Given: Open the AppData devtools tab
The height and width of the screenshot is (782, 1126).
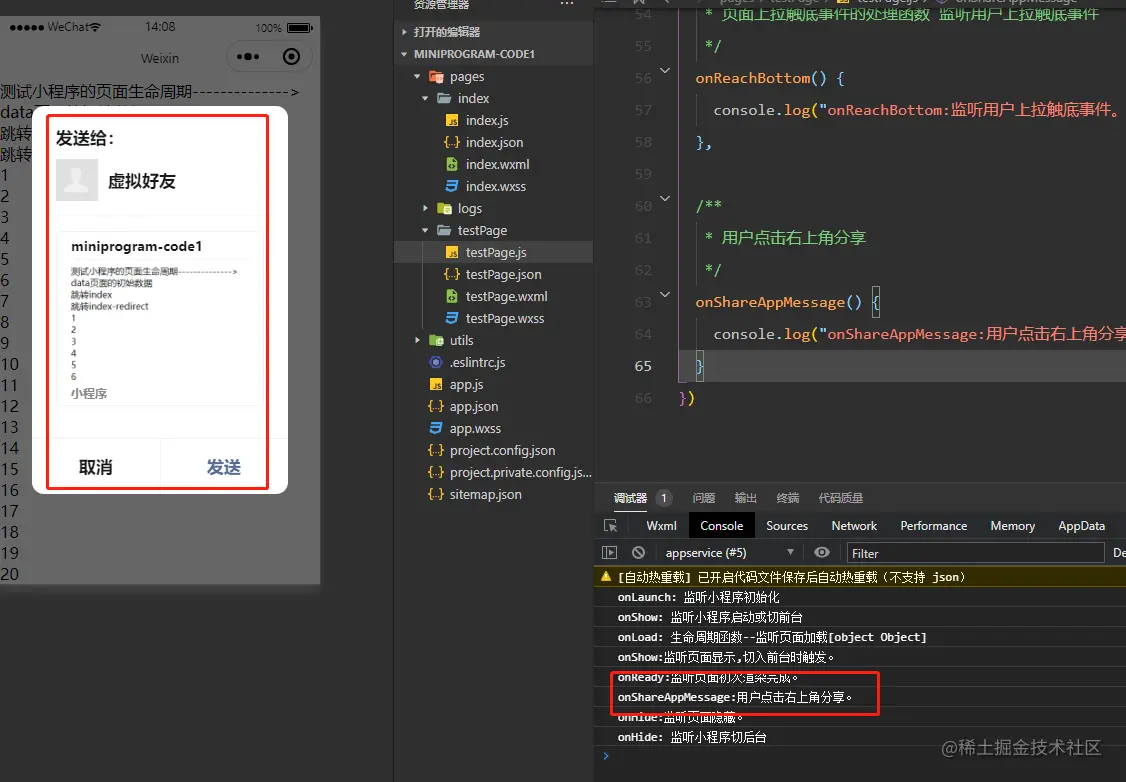Looking at the screenshot, I should [x=1081, y=526].
